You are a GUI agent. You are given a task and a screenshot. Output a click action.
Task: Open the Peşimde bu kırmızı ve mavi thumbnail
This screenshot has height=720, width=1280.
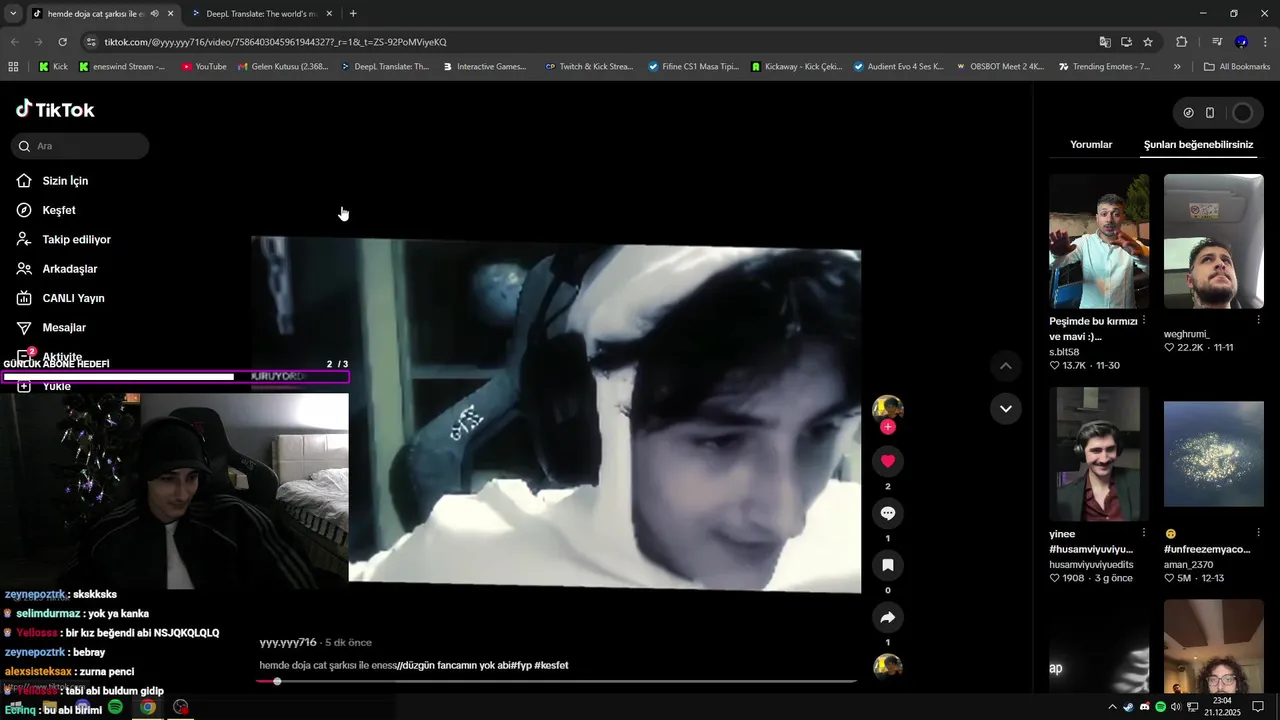1099,241
